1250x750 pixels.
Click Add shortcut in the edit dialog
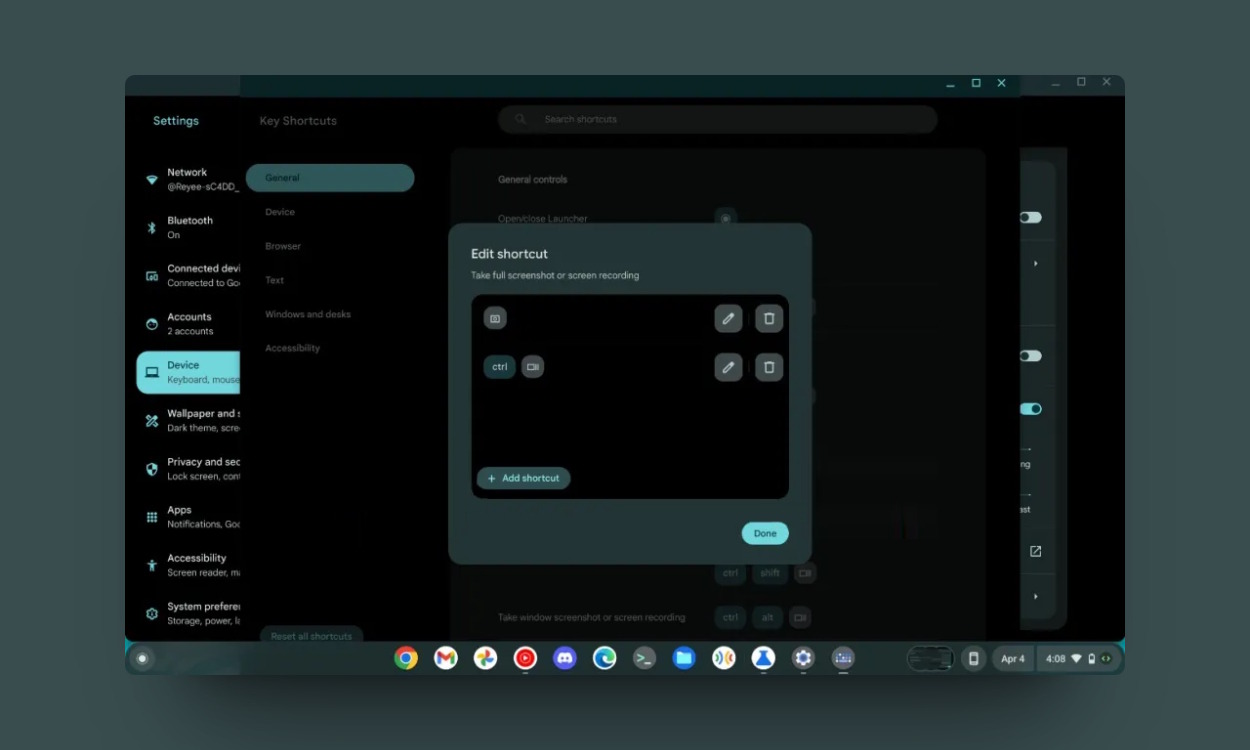tap(523, 478)
